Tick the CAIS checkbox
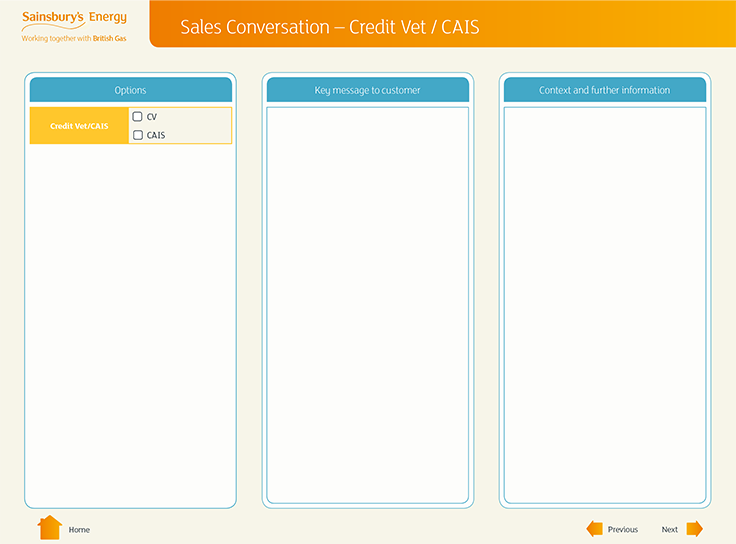The height and width of the screenshot is (544, 736). tap(138, 135)
